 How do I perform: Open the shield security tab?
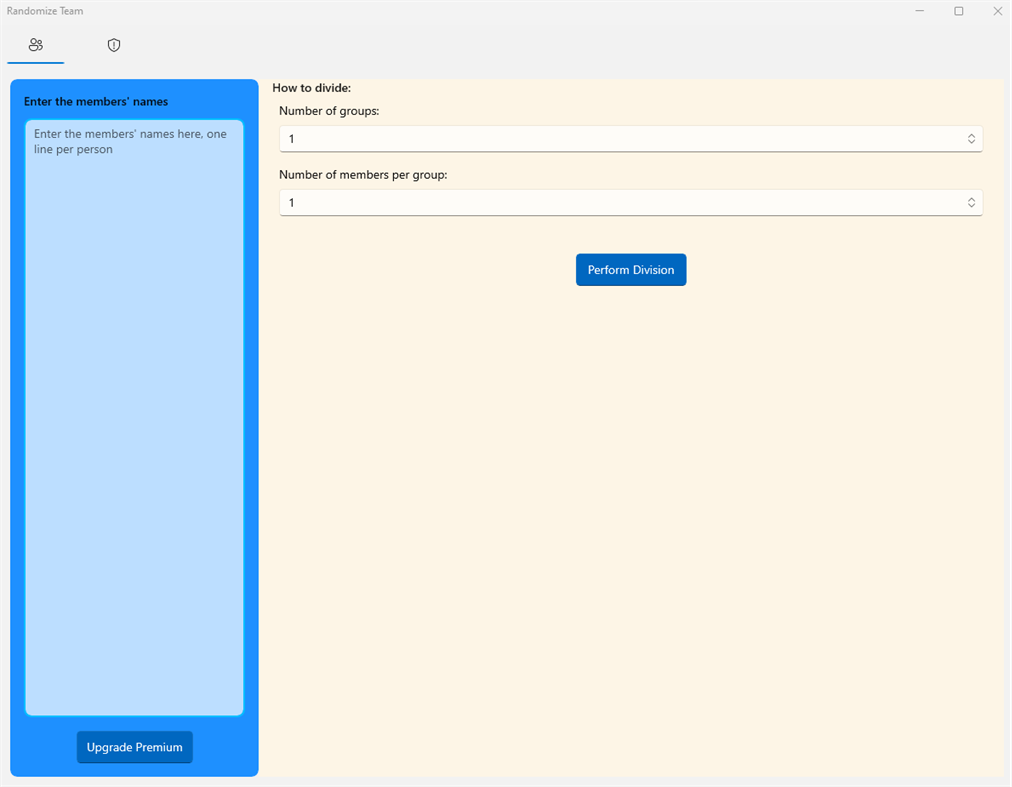113,45
